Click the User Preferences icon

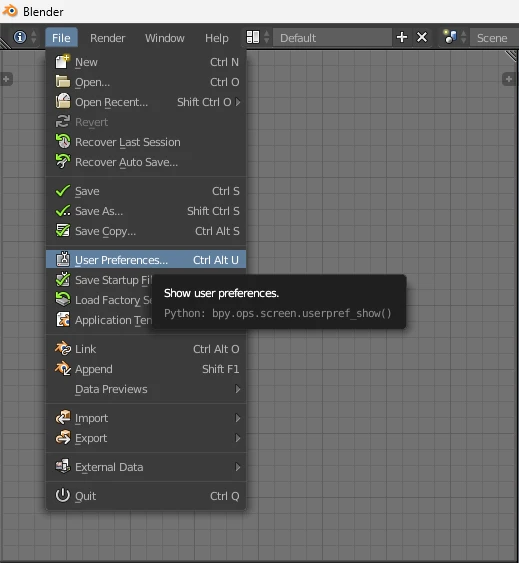click(63, 259)
